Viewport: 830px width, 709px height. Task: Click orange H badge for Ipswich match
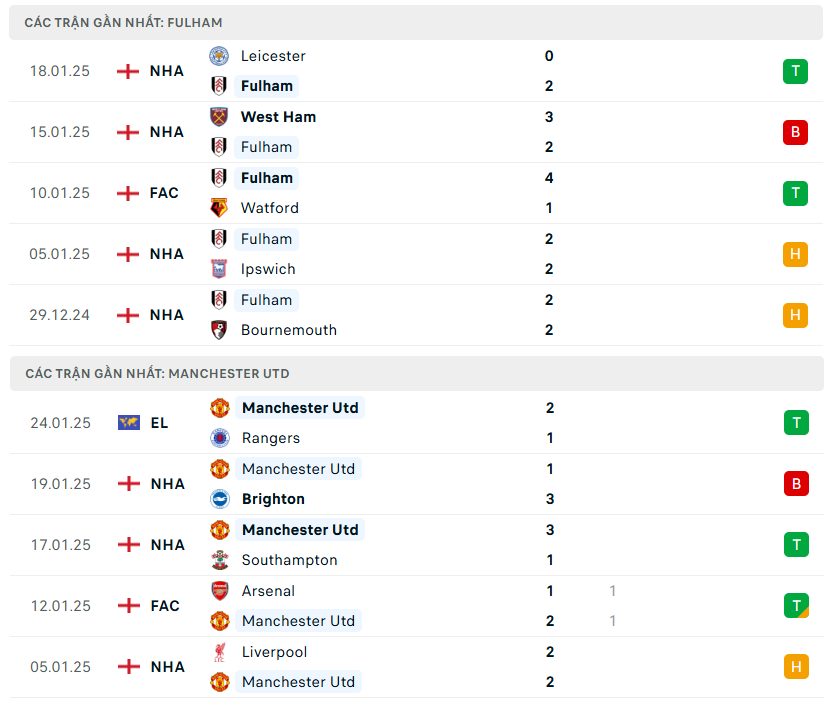click(x=795, y=254)
